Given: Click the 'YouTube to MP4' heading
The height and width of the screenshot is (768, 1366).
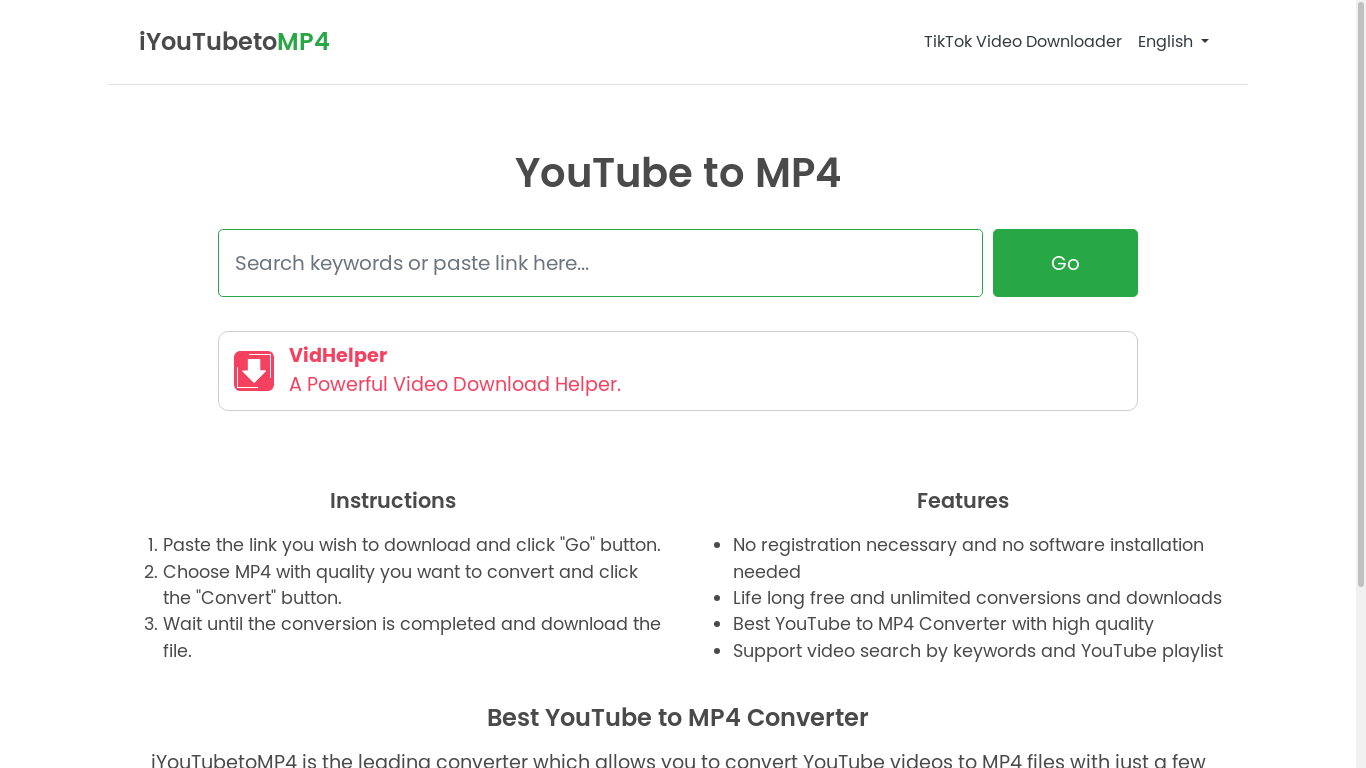Looking at the screenshot, I should (678, 173).
